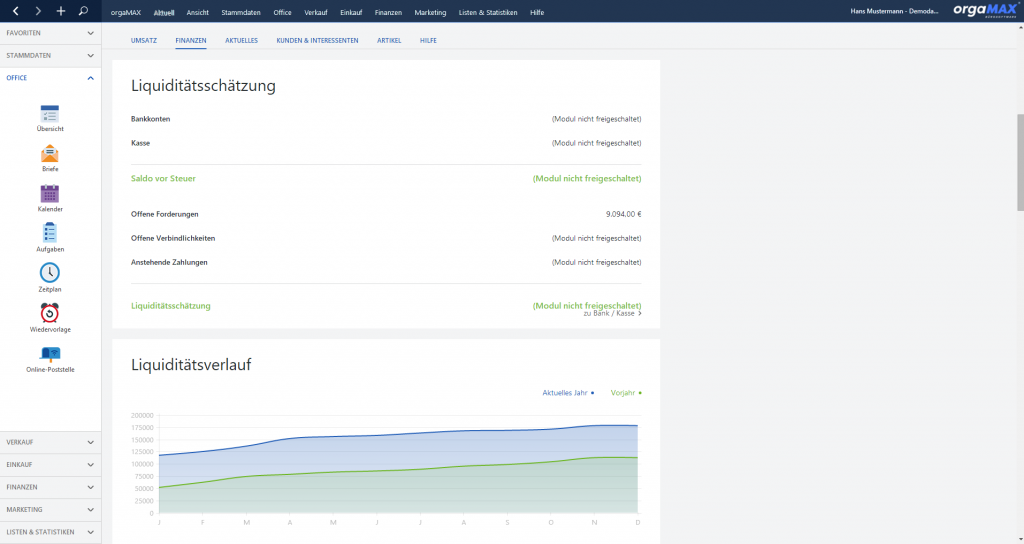Click the Kasse row label
The height and width of the screenshot is (544, 1024).
140,143
